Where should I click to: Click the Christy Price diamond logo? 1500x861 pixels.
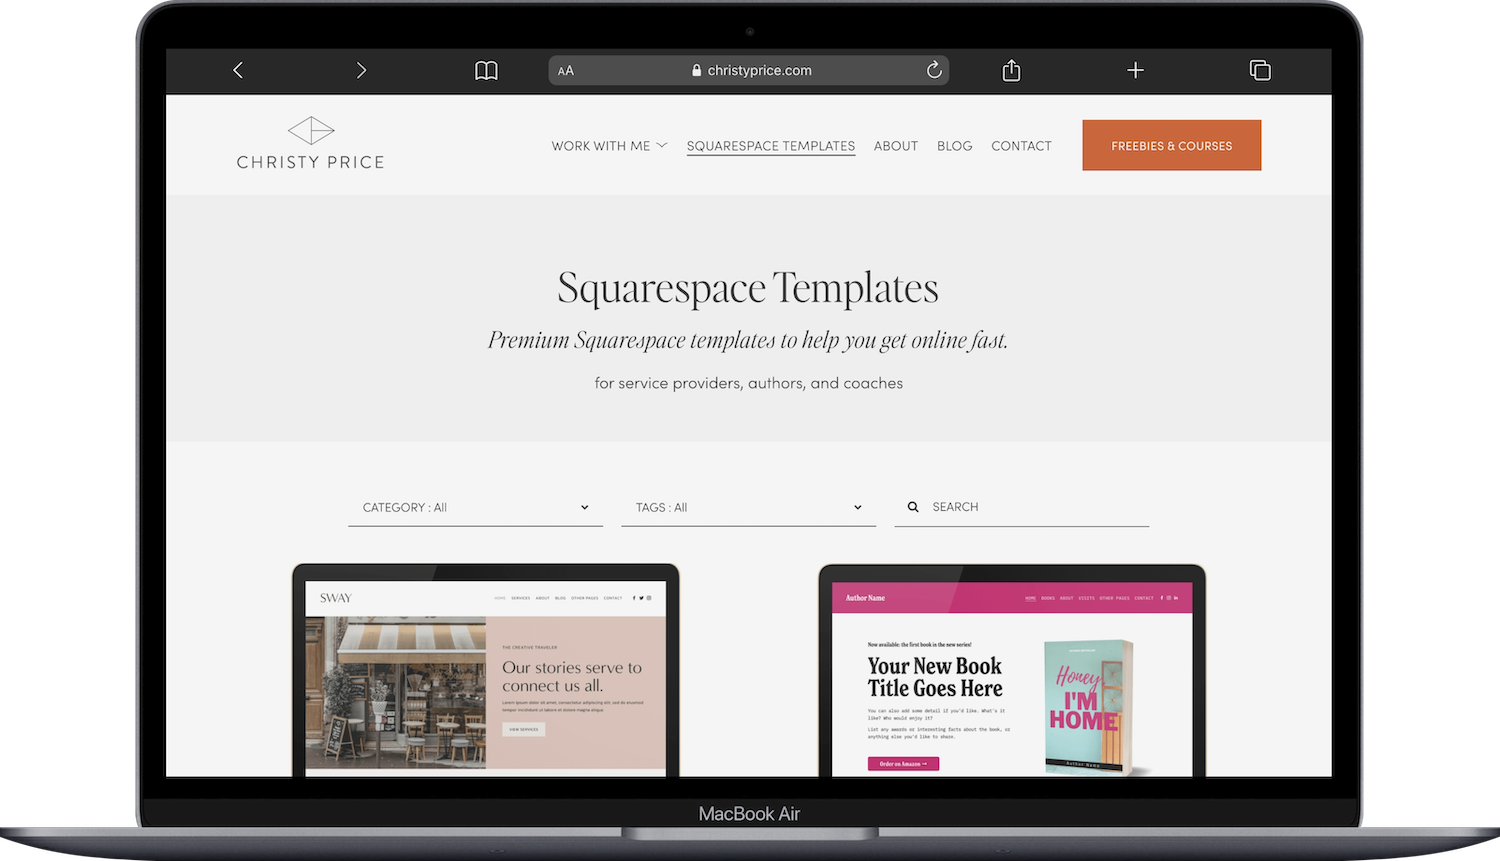[x=311, y=130]
